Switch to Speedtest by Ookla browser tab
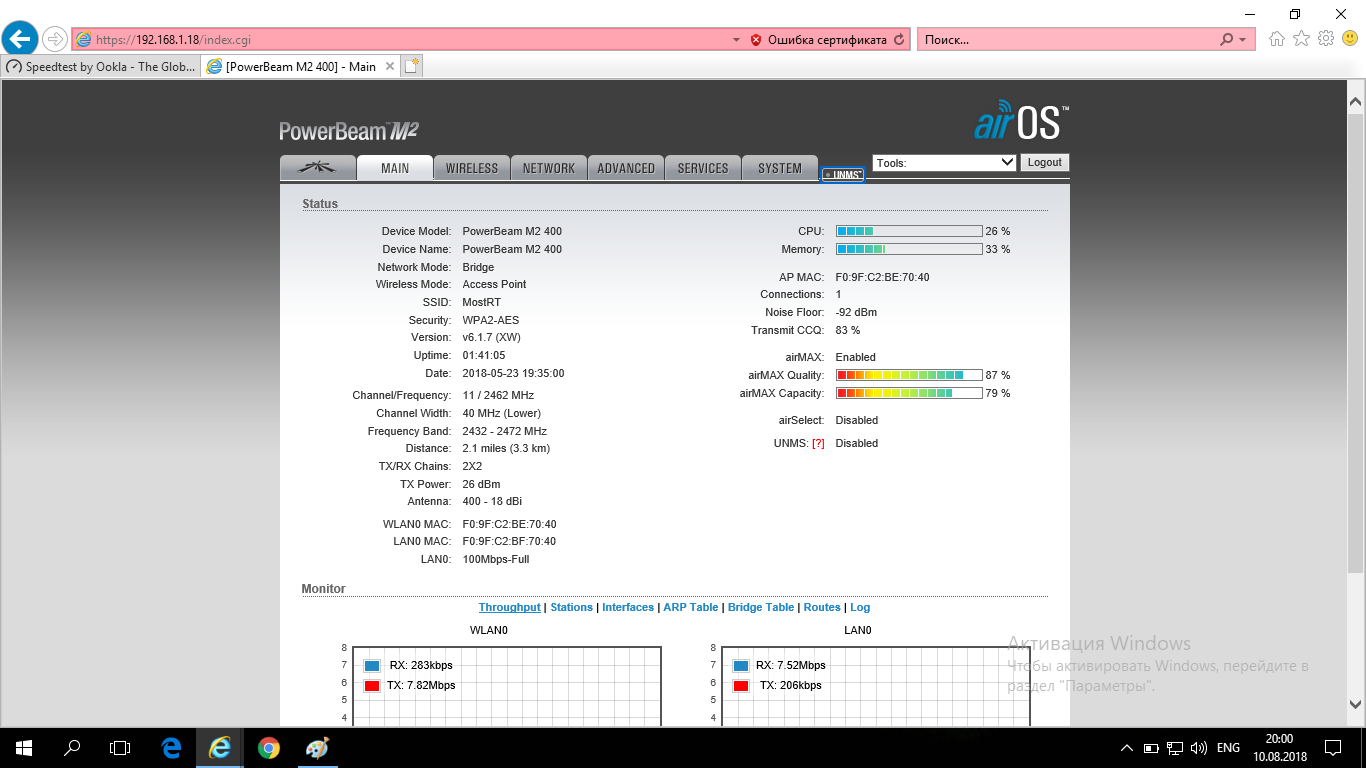The height and width of the screenshot is (768, 1366). 101,67
